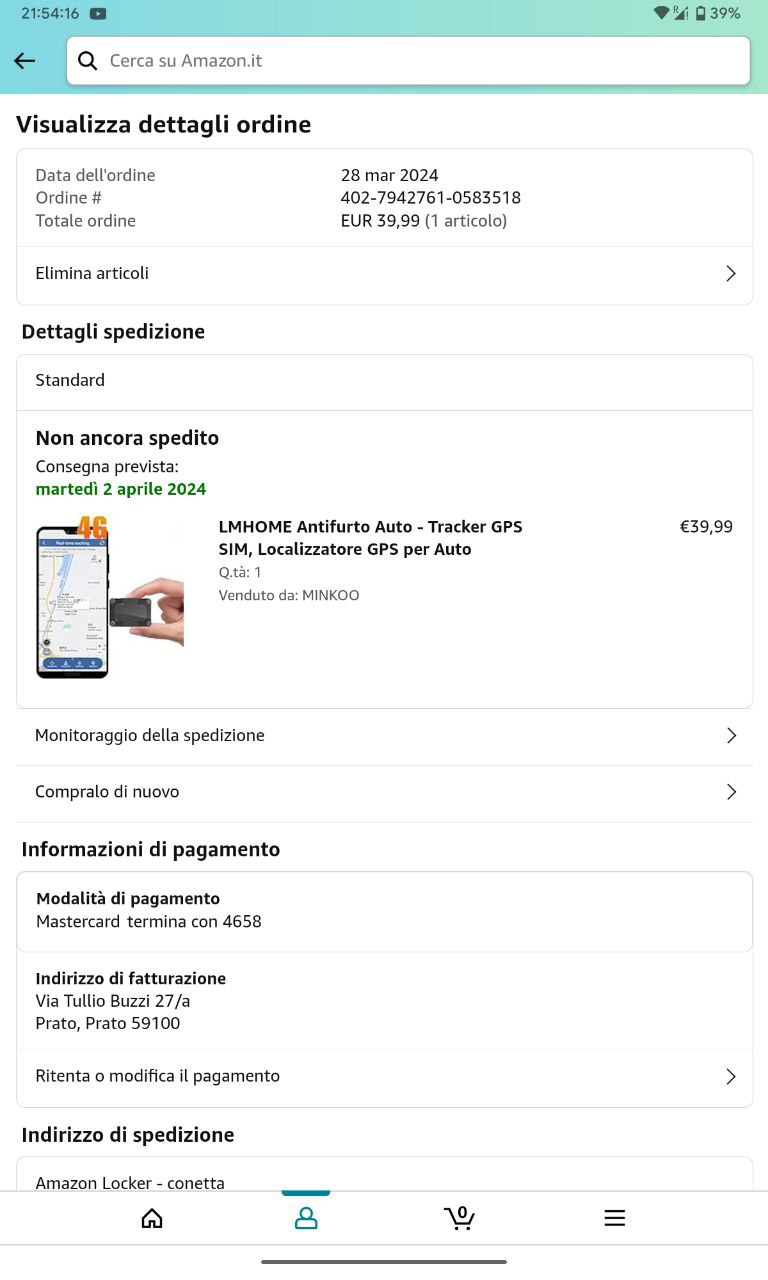Image resolution: width=768 pixels, height=1280 pixels.
Task: Open the account profile icon
Action: [306, 1218]
